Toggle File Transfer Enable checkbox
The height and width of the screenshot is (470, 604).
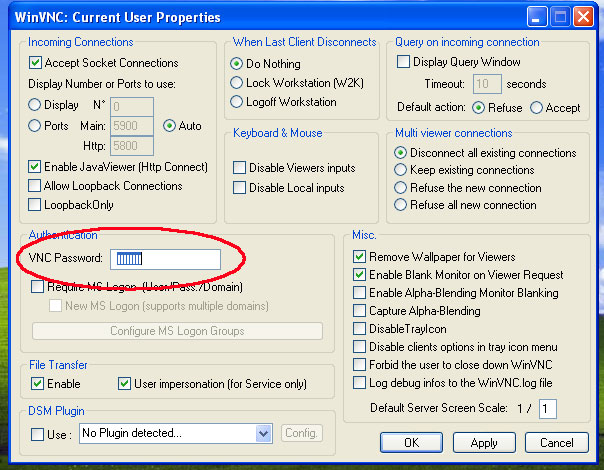(37, 384)
